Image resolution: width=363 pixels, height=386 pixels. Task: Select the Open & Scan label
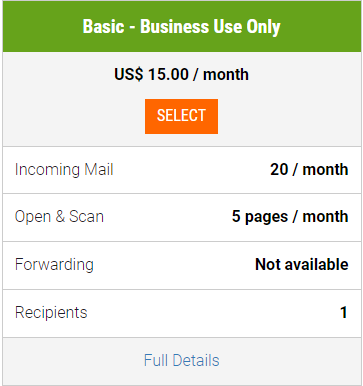coord(59,217)
